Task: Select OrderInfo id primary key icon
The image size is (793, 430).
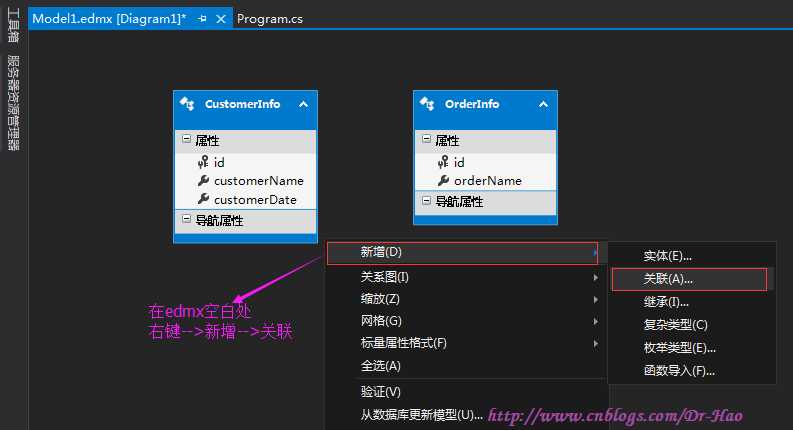Action: (x=443, y=162)
